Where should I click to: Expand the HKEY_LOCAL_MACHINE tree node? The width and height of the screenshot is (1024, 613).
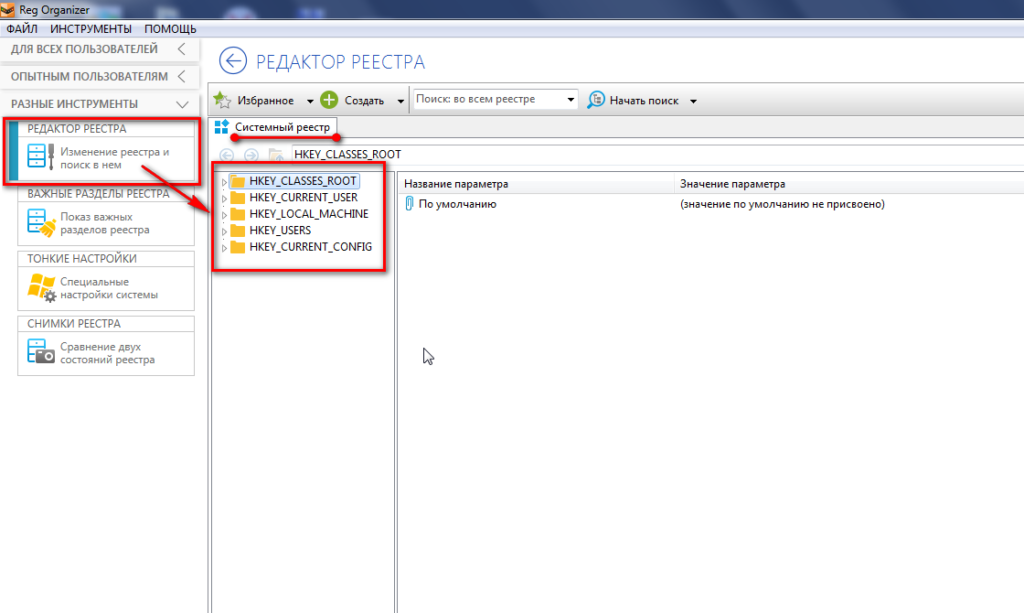point(224,214)
